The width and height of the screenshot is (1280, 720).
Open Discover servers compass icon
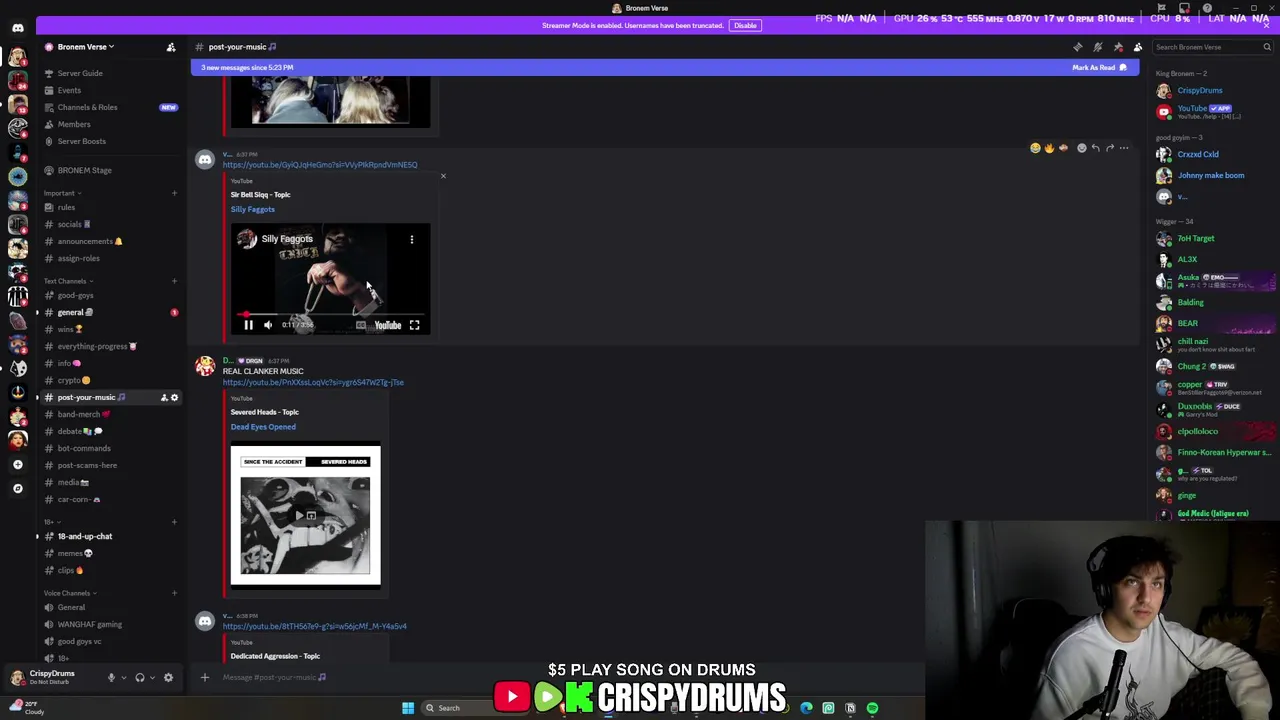click(x=17, y=488)
